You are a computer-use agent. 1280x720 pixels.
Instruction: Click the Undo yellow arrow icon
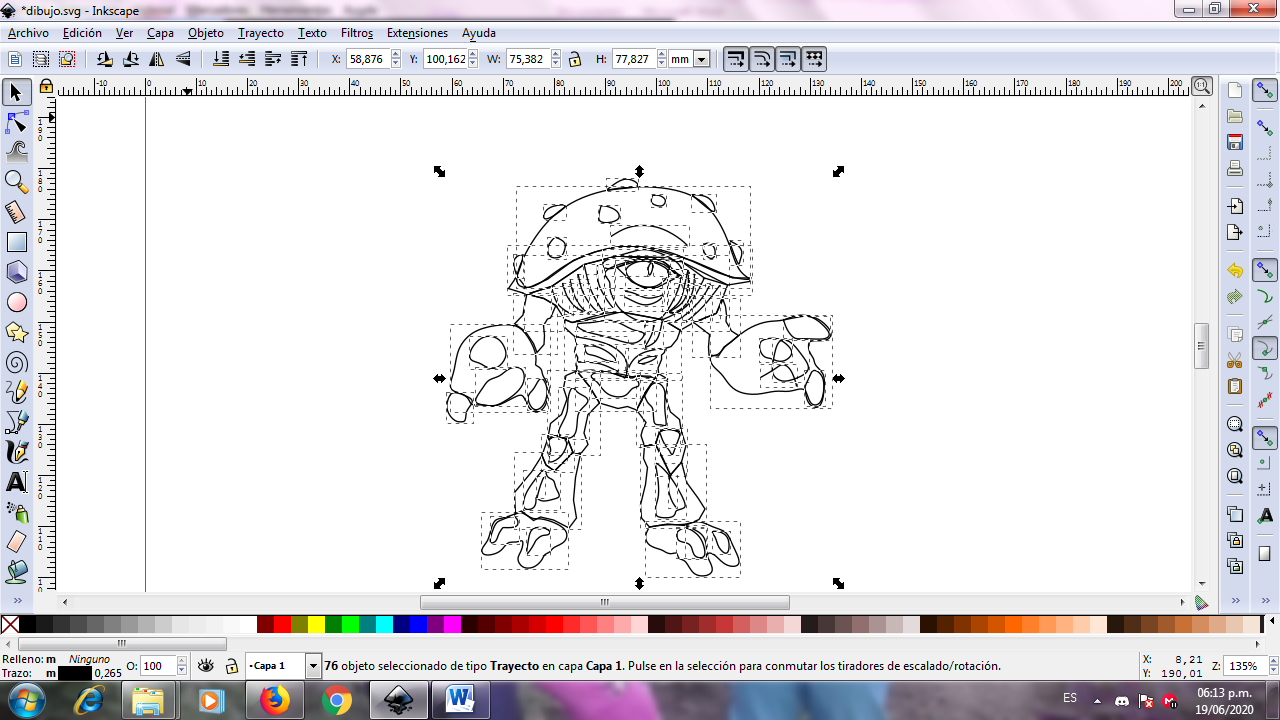1235,271
